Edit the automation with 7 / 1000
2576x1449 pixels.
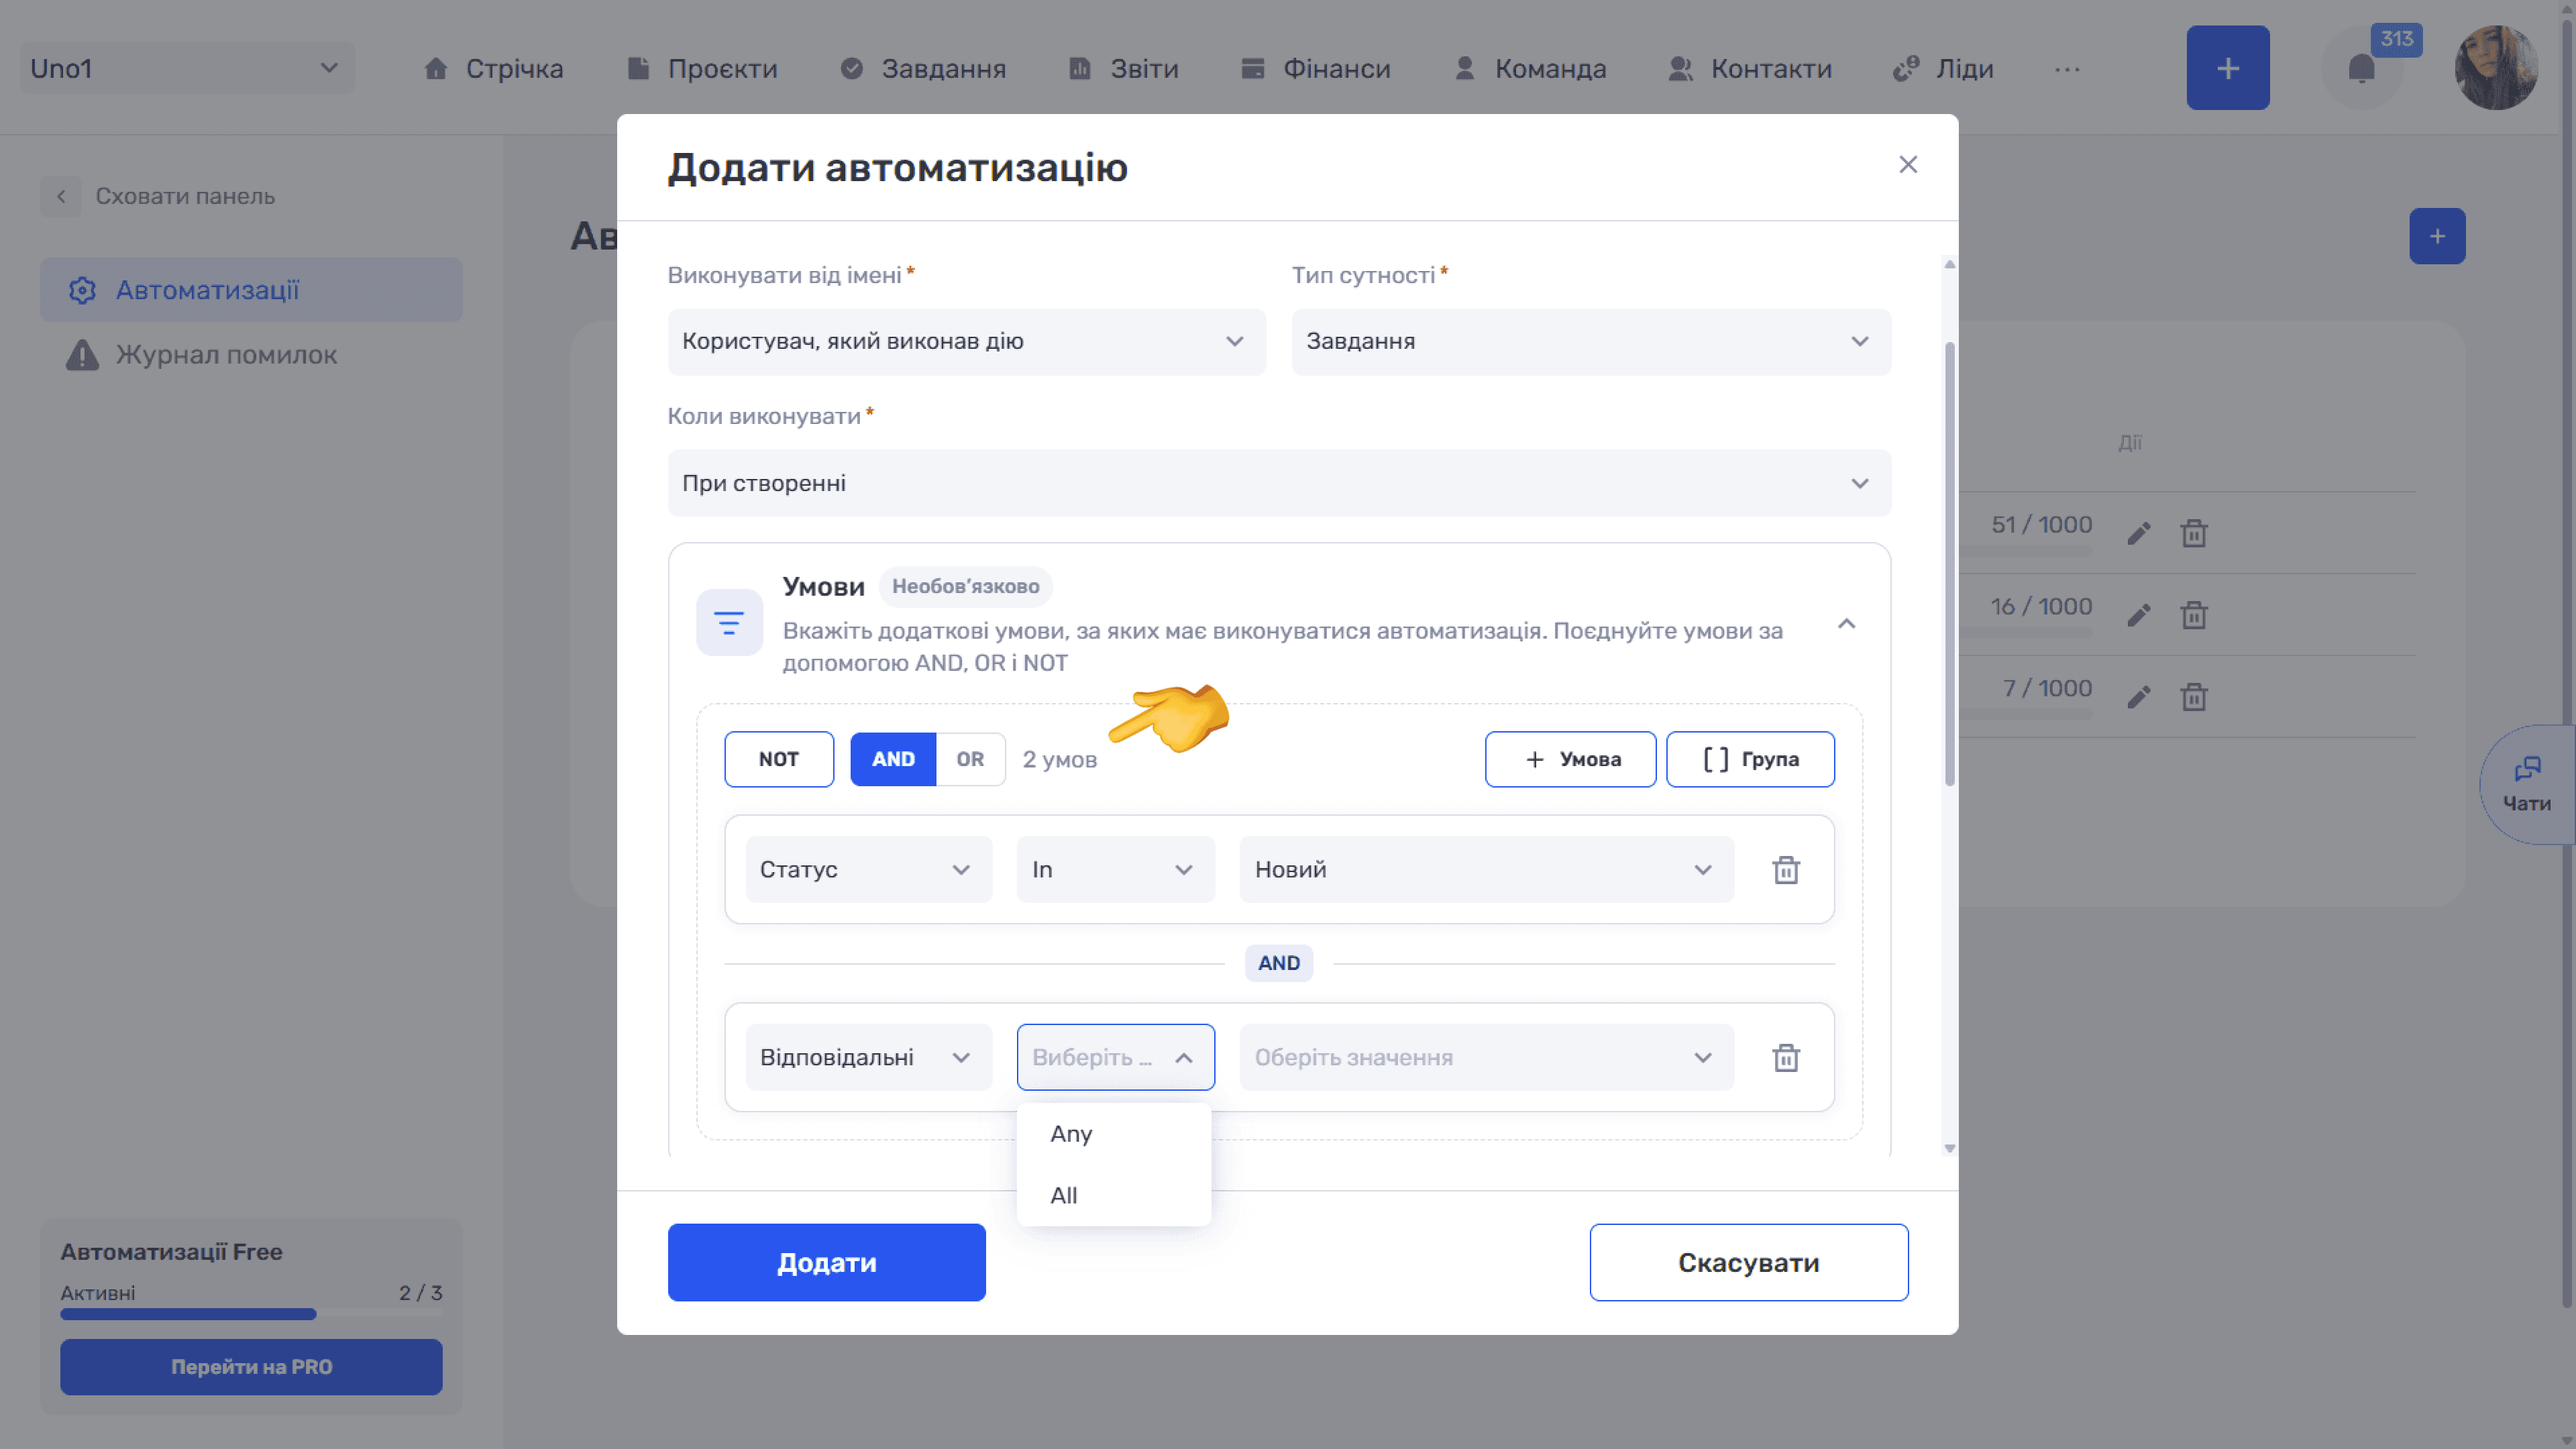2138,697
